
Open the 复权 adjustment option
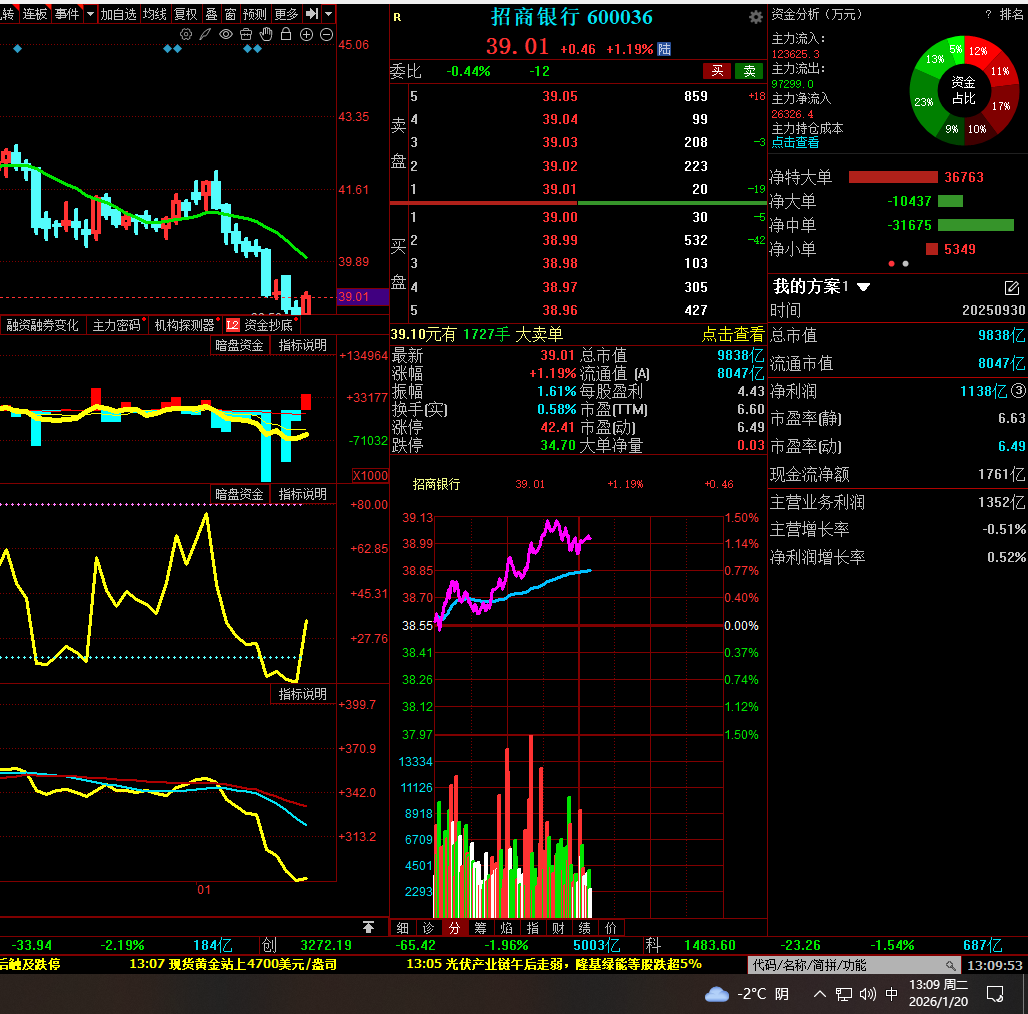coord(186,14)
